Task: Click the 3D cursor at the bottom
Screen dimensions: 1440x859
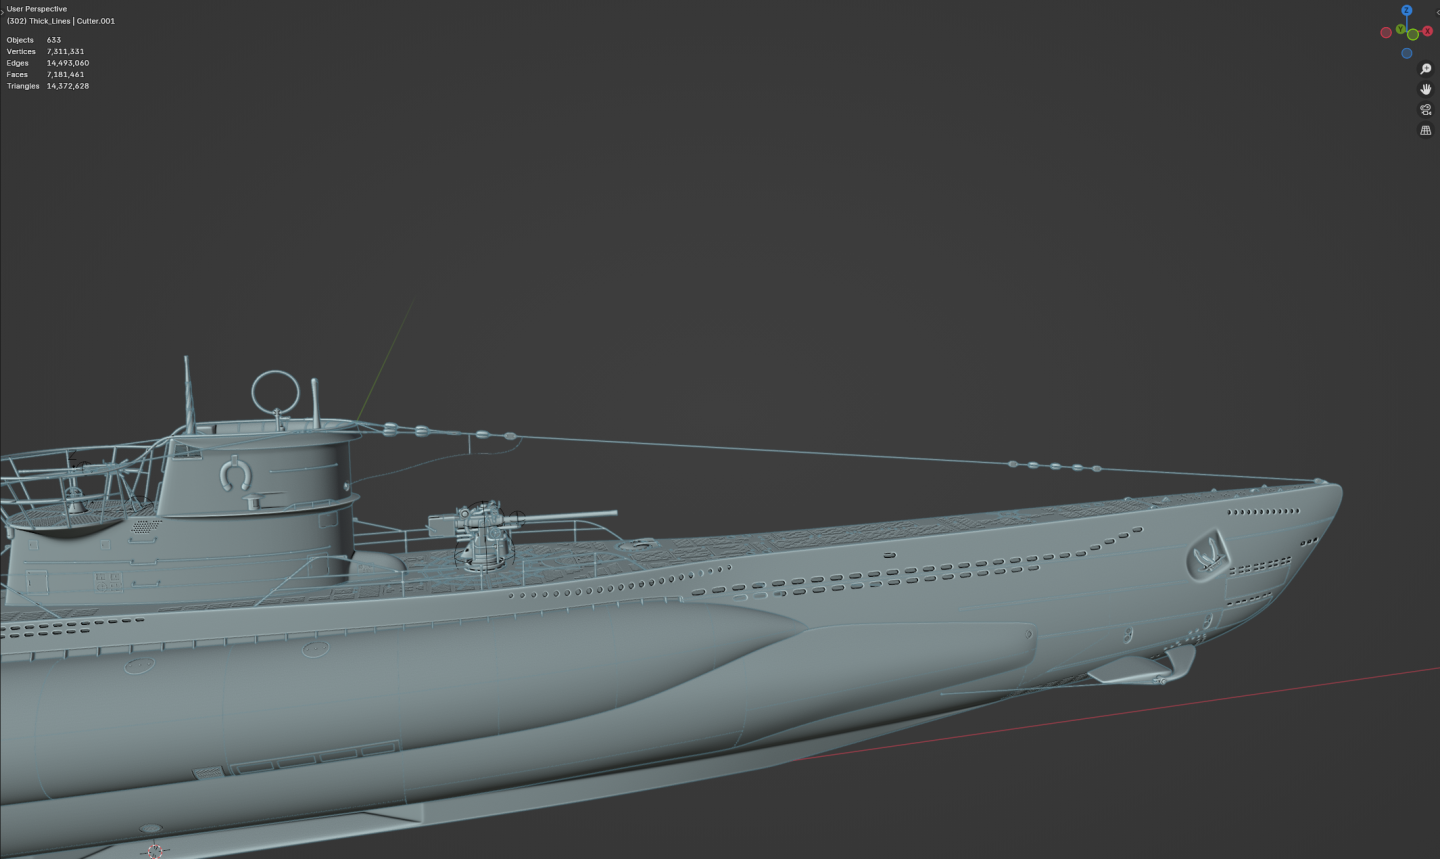Action: pos(155,851)
